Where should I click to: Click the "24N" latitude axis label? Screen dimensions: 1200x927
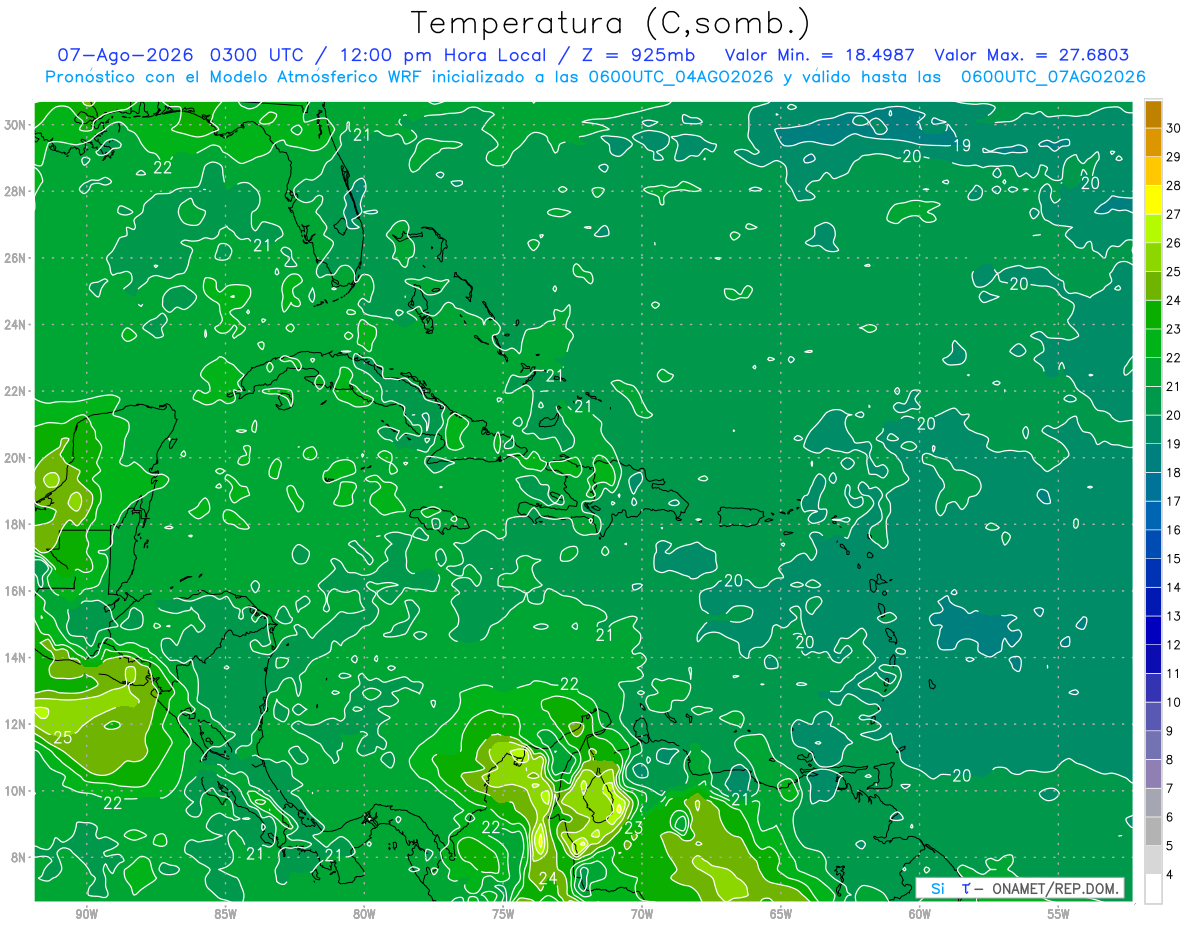point(16,324)
